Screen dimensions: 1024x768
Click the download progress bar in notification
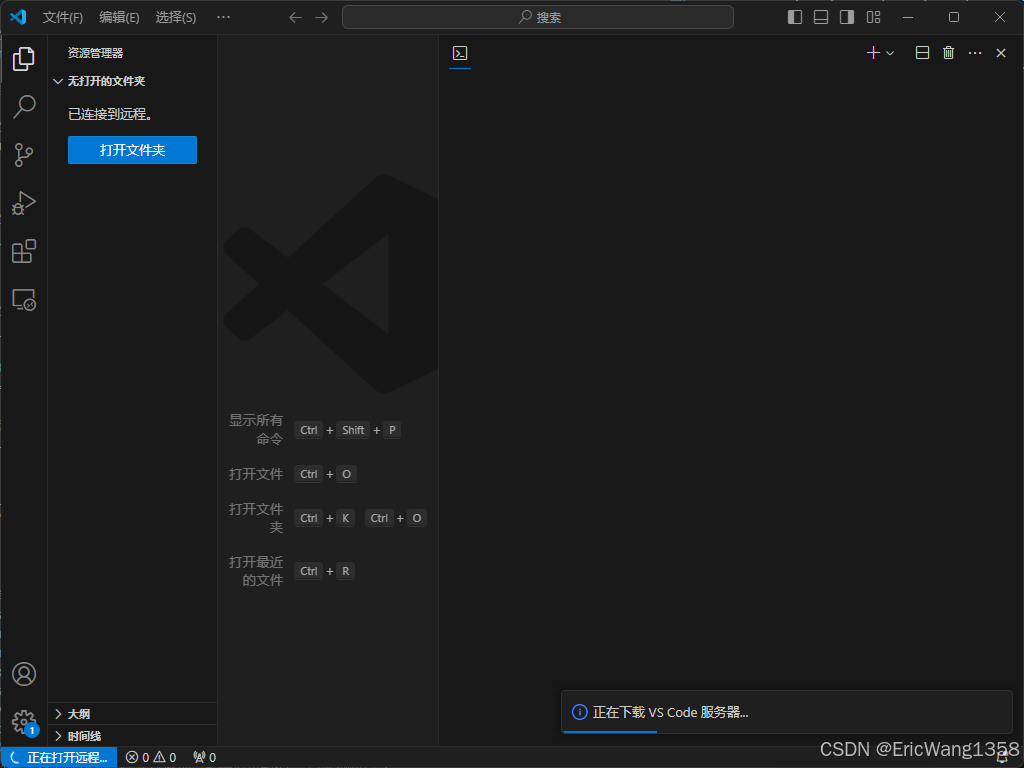click(610, 731)
